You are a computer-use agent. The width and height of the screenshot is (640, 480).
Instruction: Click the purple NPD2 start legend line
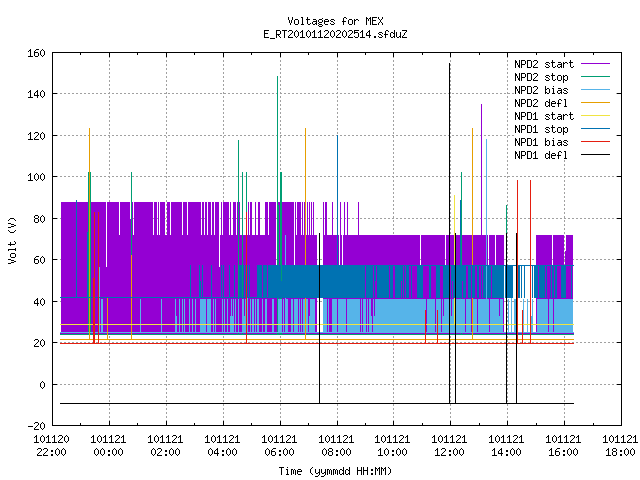(x=595, y=64)
